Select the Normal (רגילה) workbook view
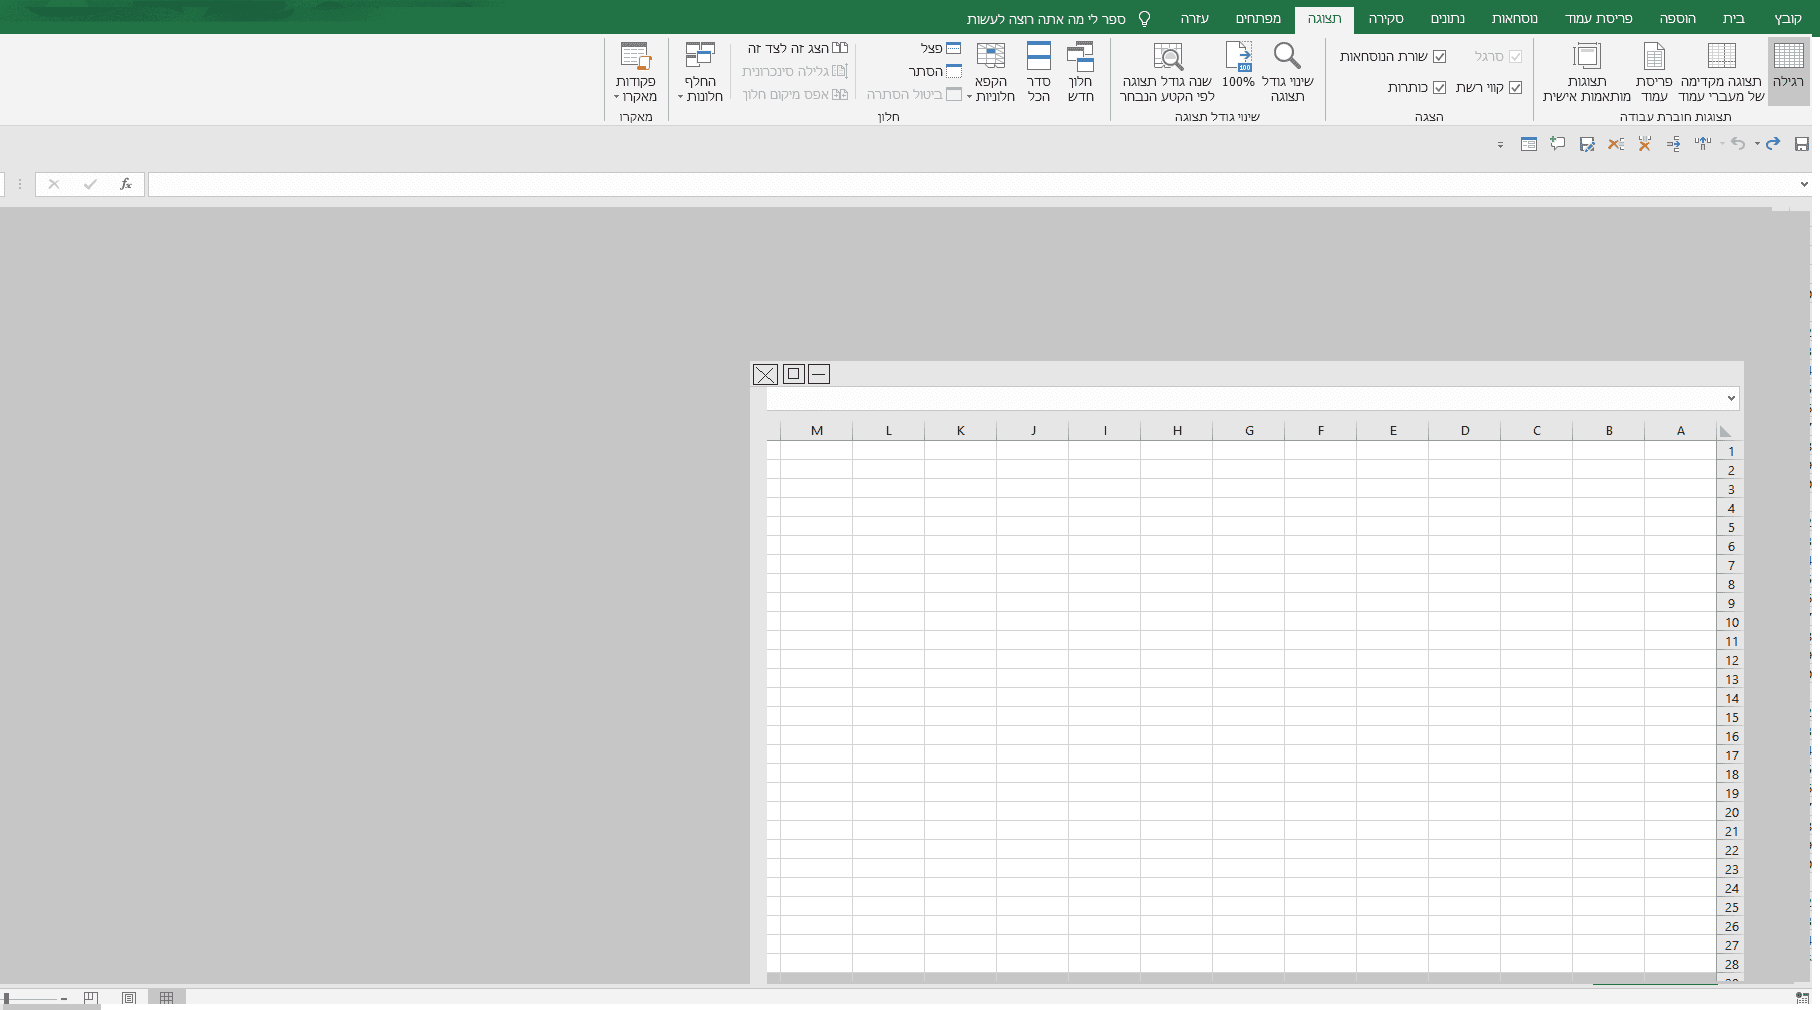 tap(1788, 71)
